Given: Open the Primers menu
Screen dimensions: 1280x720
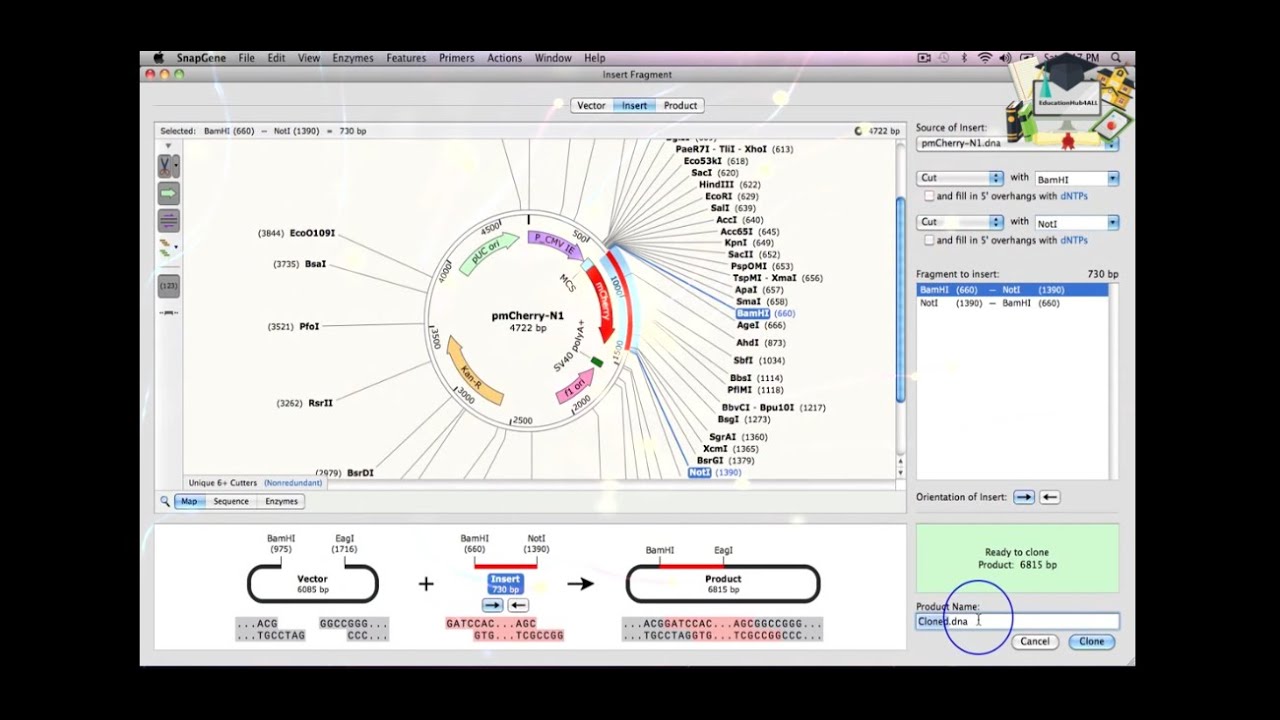Looking at the screenshot, I should tap(456, 58).
